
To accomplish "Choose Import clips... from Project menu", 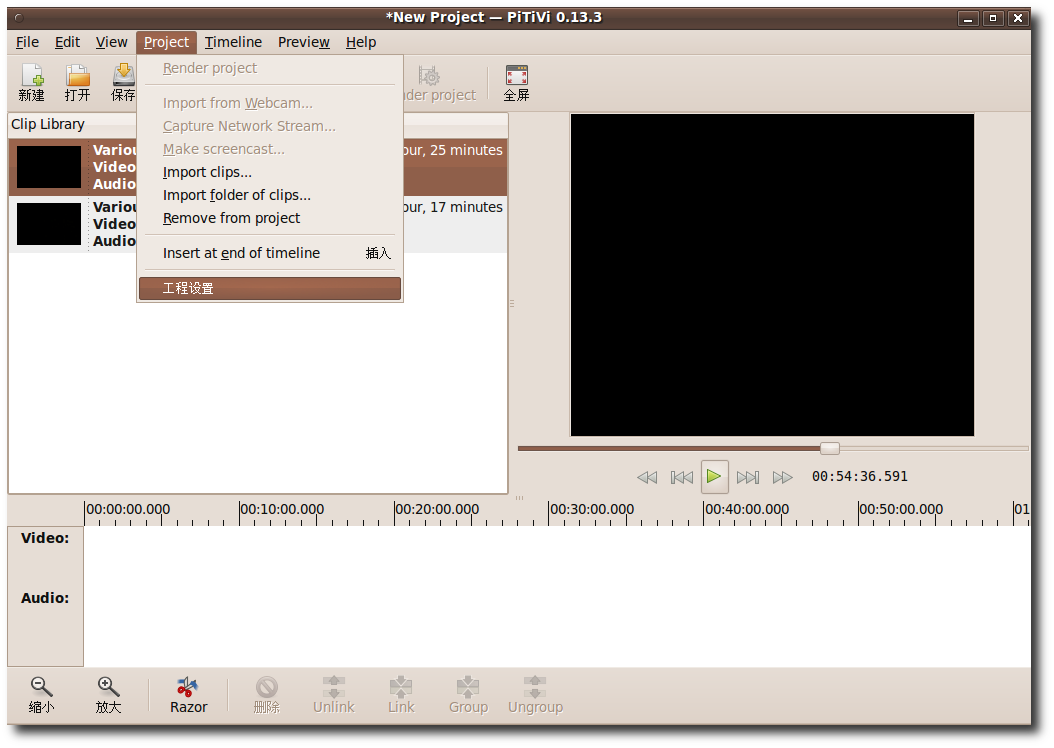I will click(270, 172).
